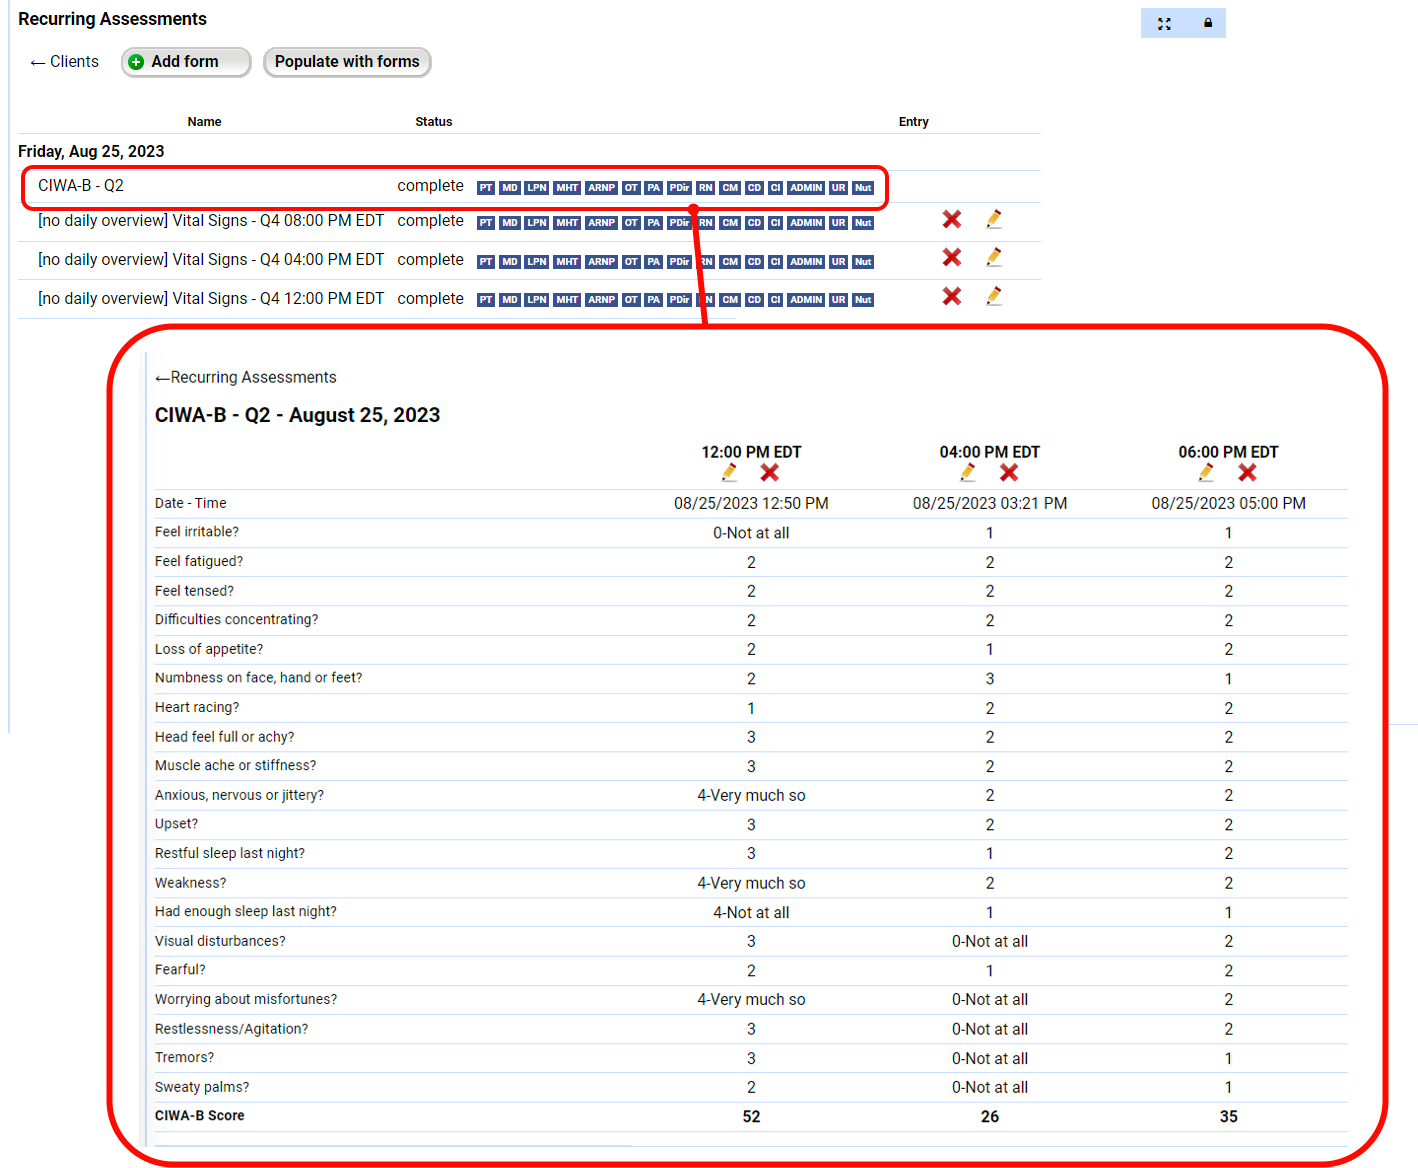The width and height of the screenshot is (1418, 1168).
Task: Click the lock icon
Action: pyautogui.click(x=1207, y=23)
